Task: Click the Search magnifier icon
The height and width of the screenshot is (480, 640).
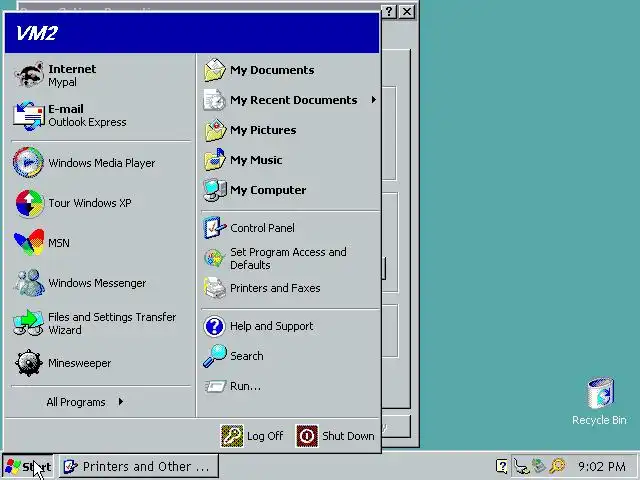Action: 215,356
